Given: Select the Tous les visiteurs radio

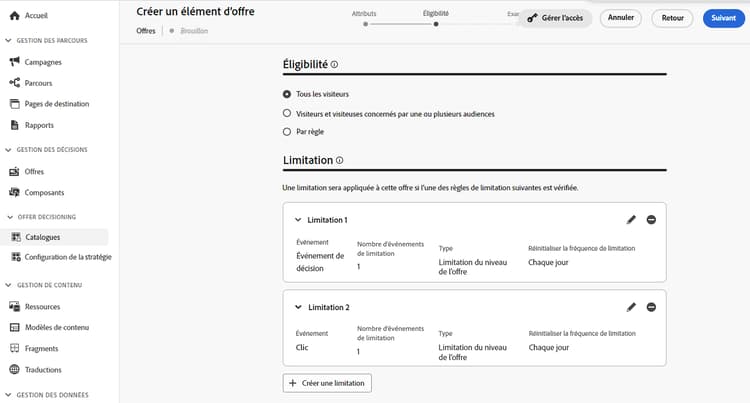Looking at the screenshot, I should pos(287,94).
